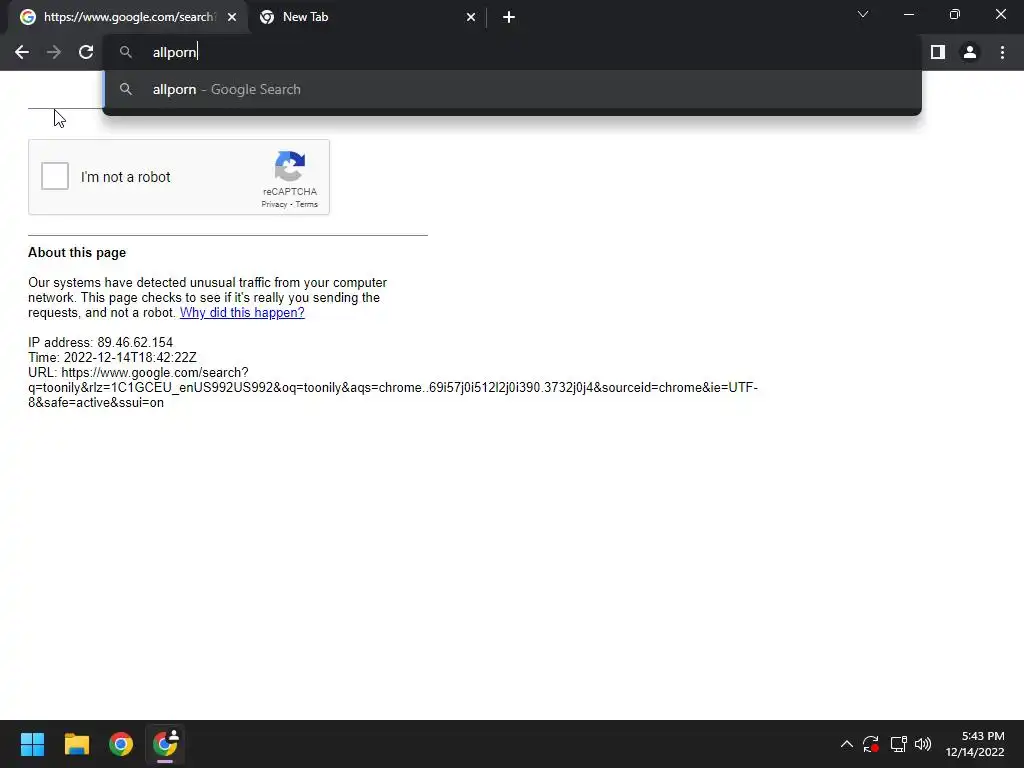The image size is (1024, 768).
Task: Open File Explorer from taskbar
Action: (x=76, y=744)
